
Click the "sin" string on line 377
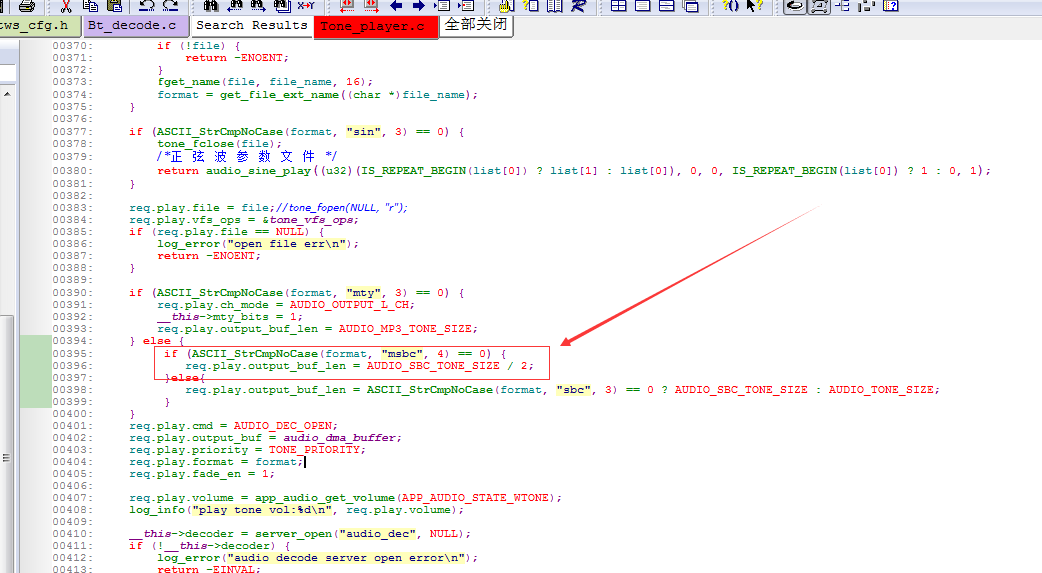(364, 132)
